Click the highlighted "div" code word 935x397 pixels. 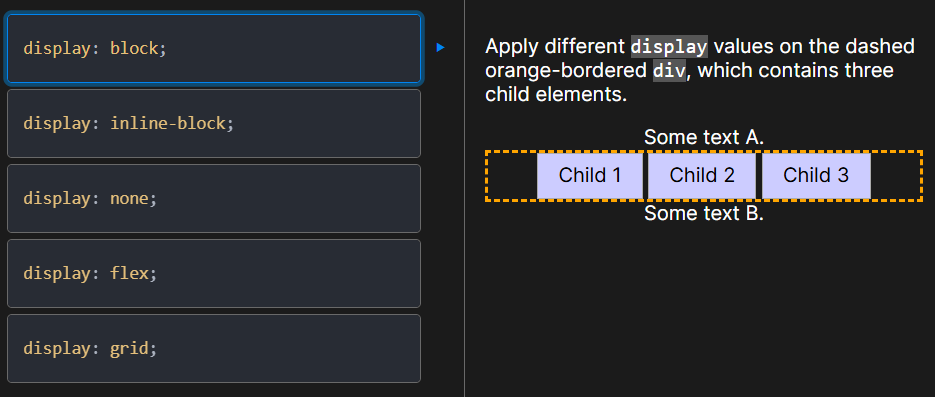coord(670,71)
